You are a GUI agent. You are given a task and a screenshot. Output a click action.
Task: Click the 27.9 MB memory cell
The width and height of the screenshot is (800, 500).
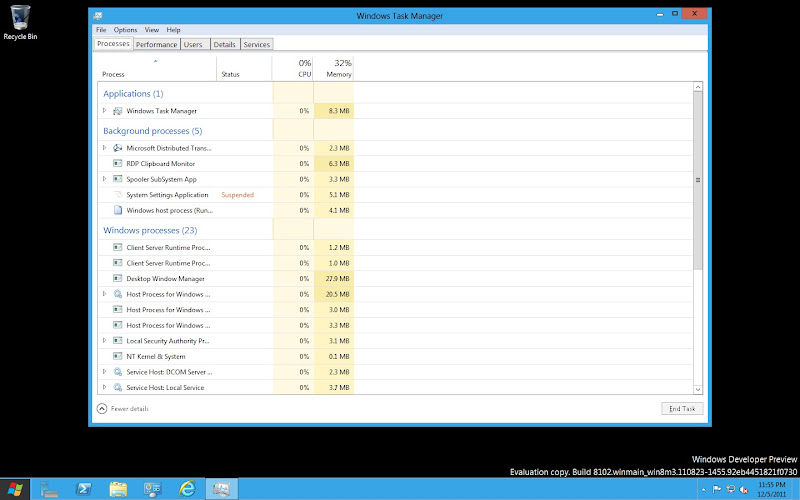(334, 279)
